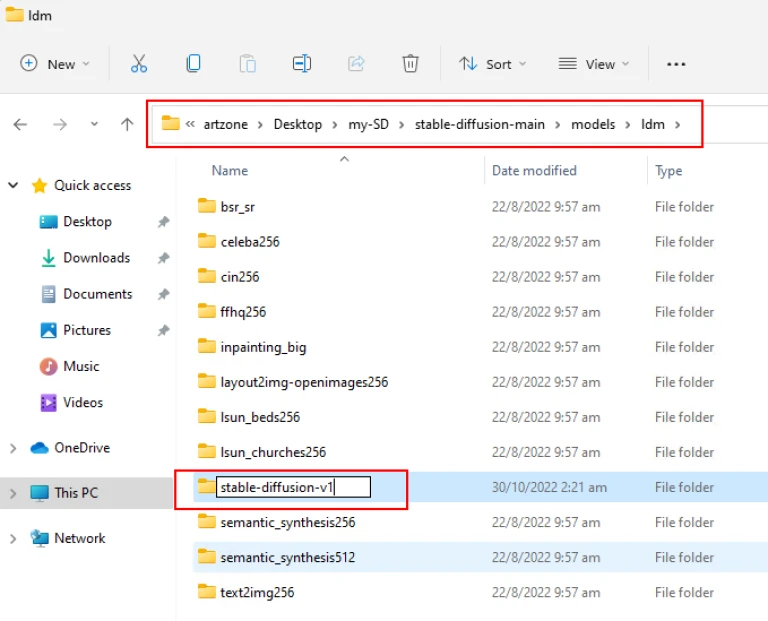Screen dimensions: 768x621
Task: Navigate to artzone in breadcrumb
Action: pos(225,124)
